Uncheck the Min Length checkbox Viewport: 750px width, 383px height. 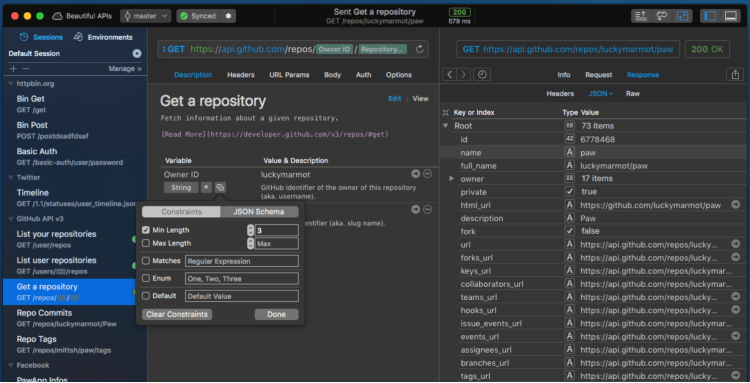(146, 230)
